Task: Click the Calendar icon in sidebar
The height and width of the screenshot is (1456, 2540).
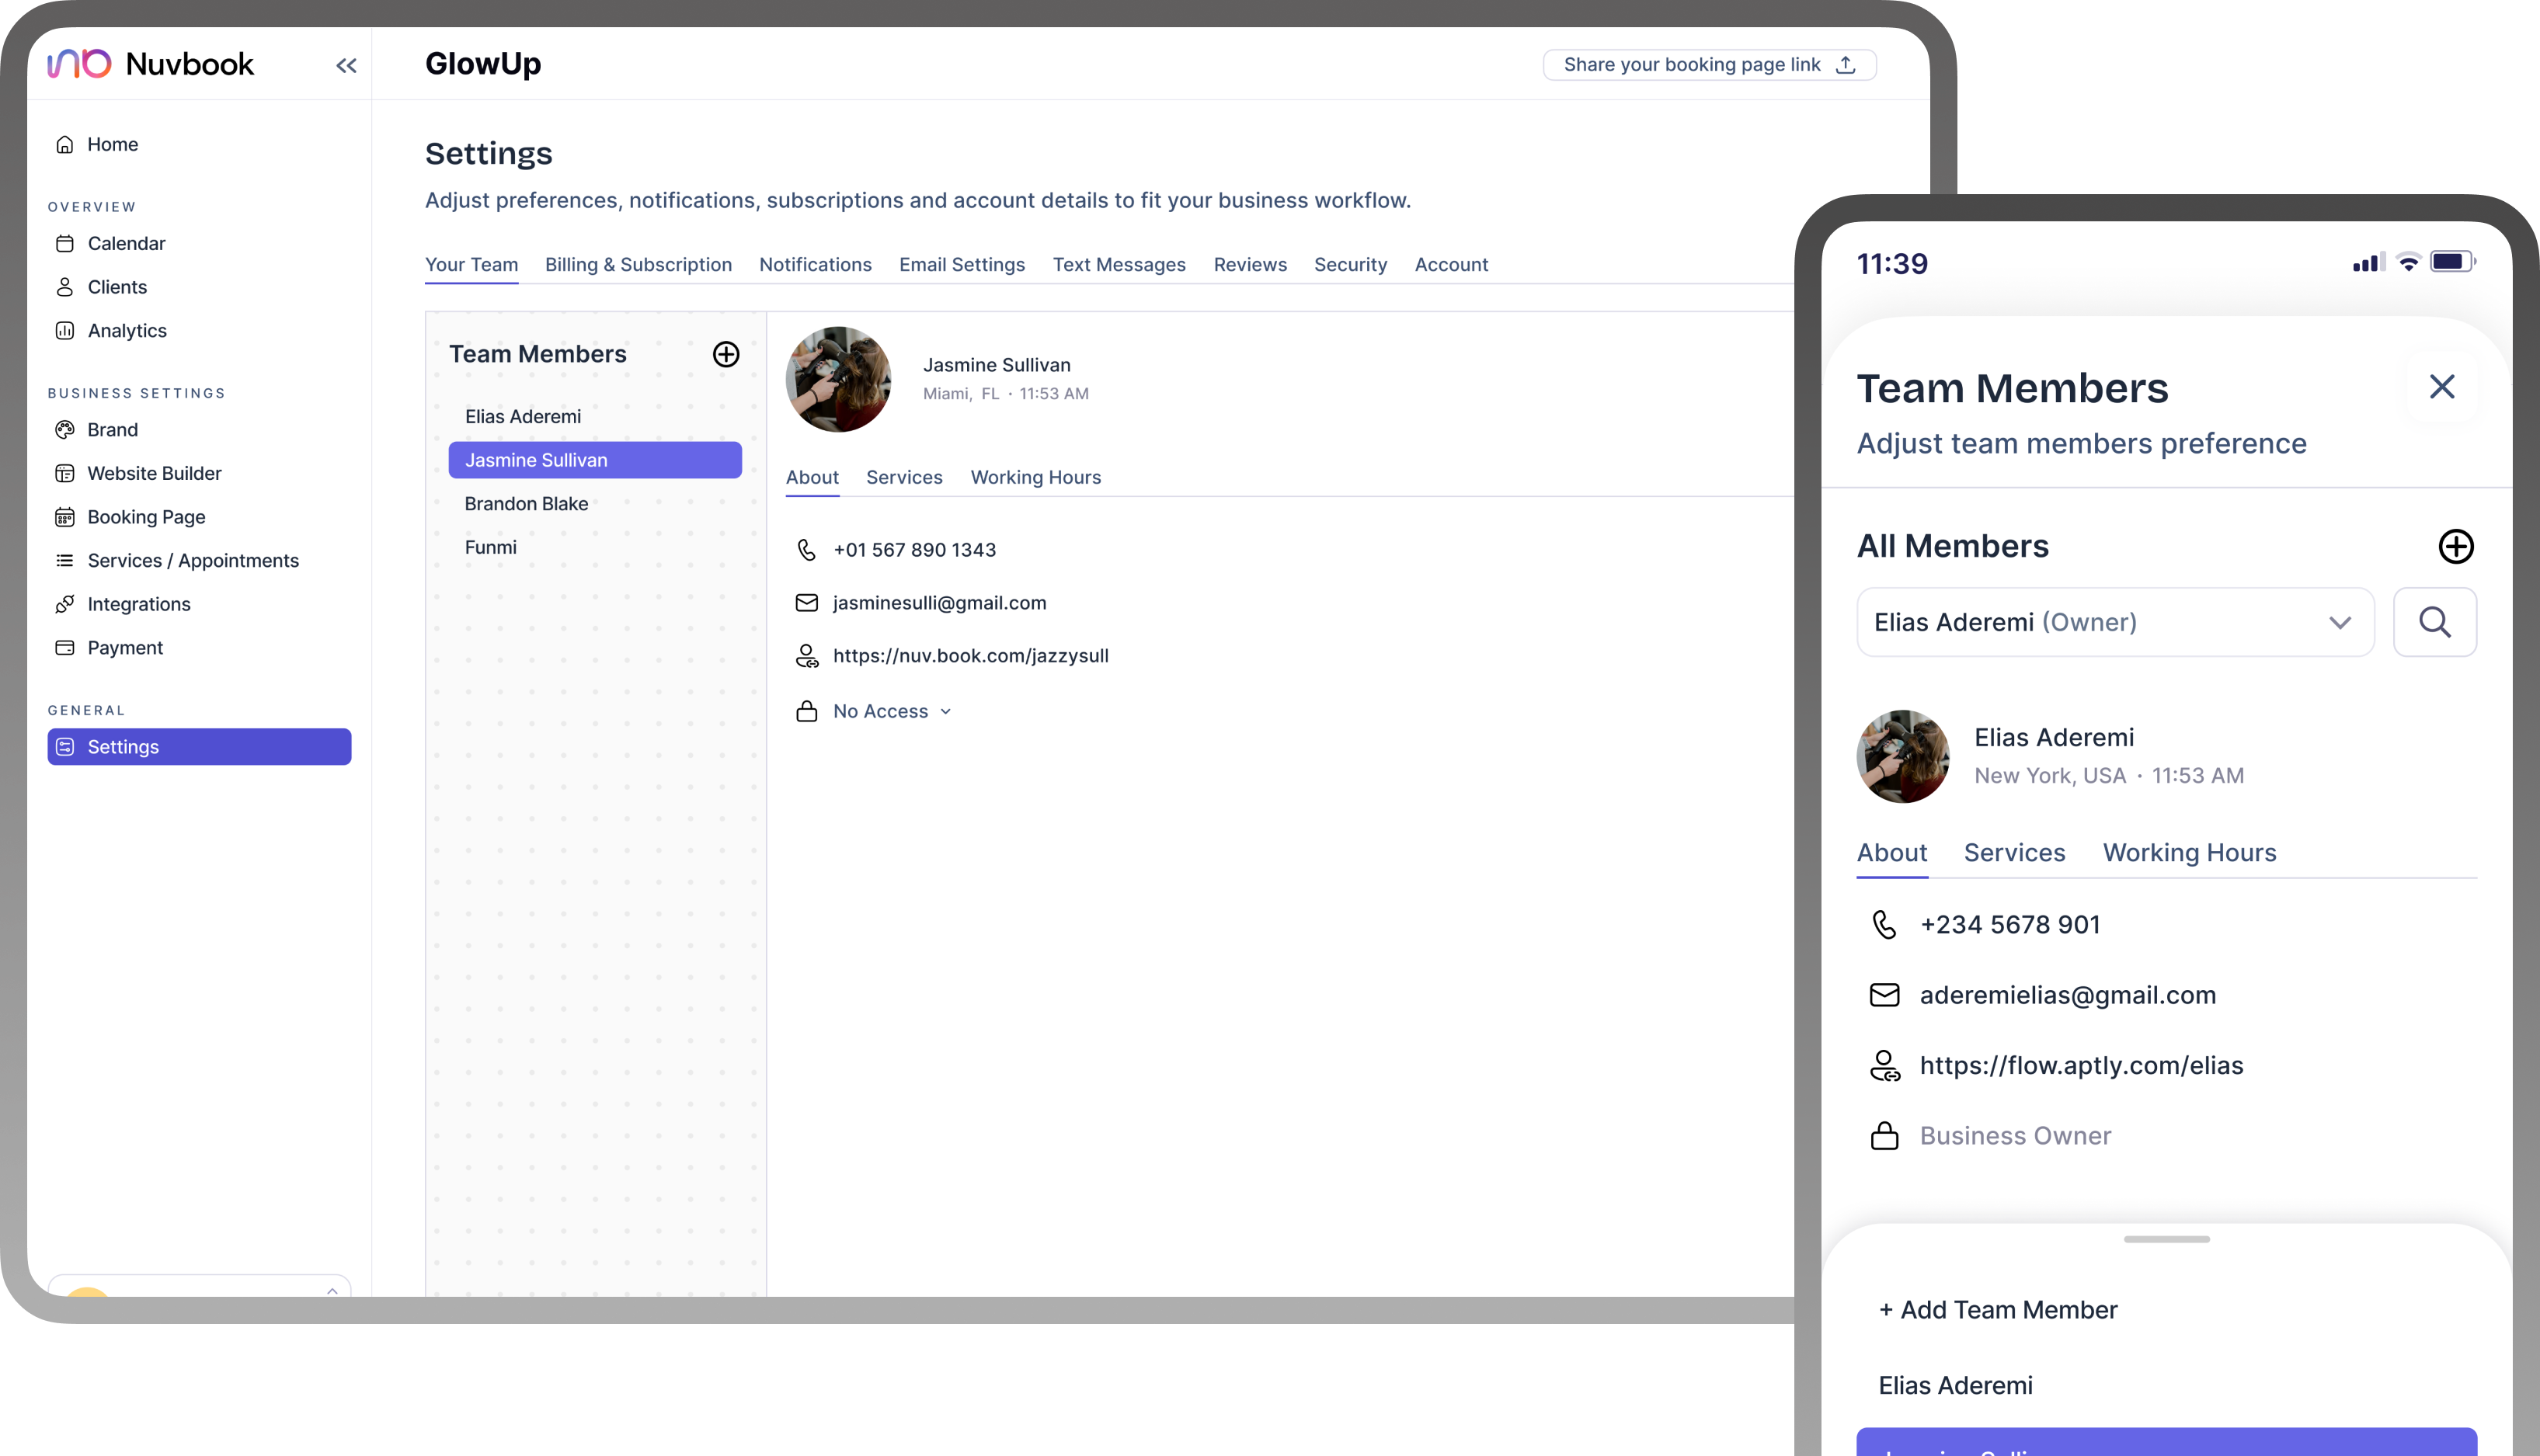Action: [65, 244]
